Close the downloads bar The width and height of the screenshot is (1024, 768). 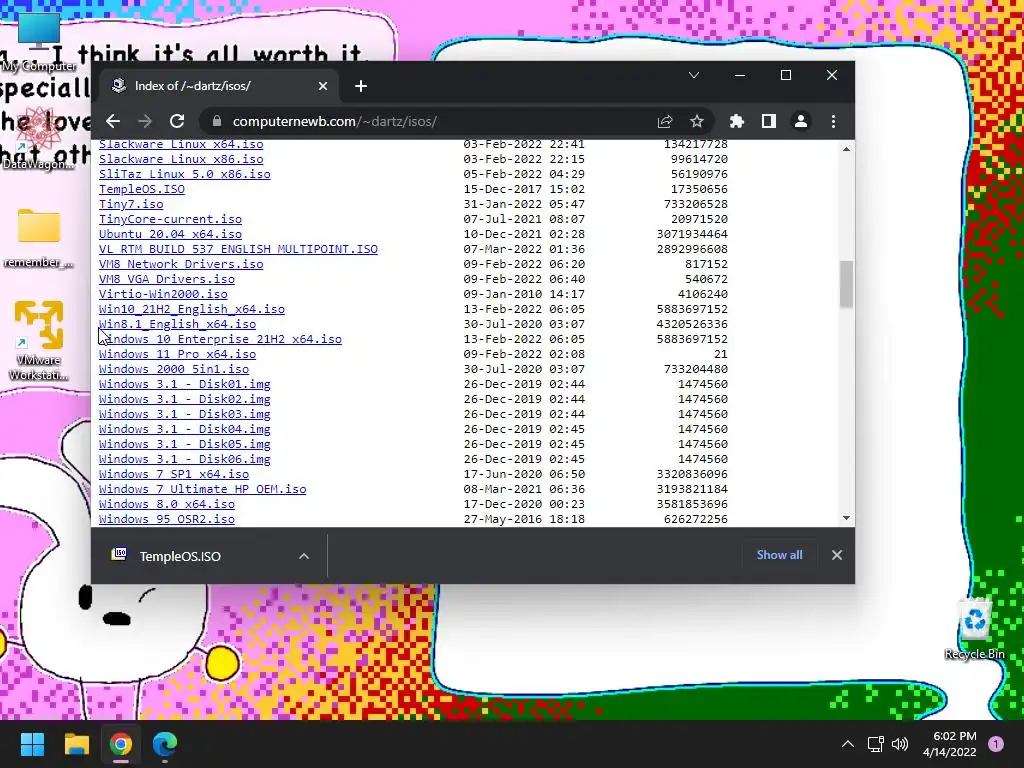(x=837, y=555)
